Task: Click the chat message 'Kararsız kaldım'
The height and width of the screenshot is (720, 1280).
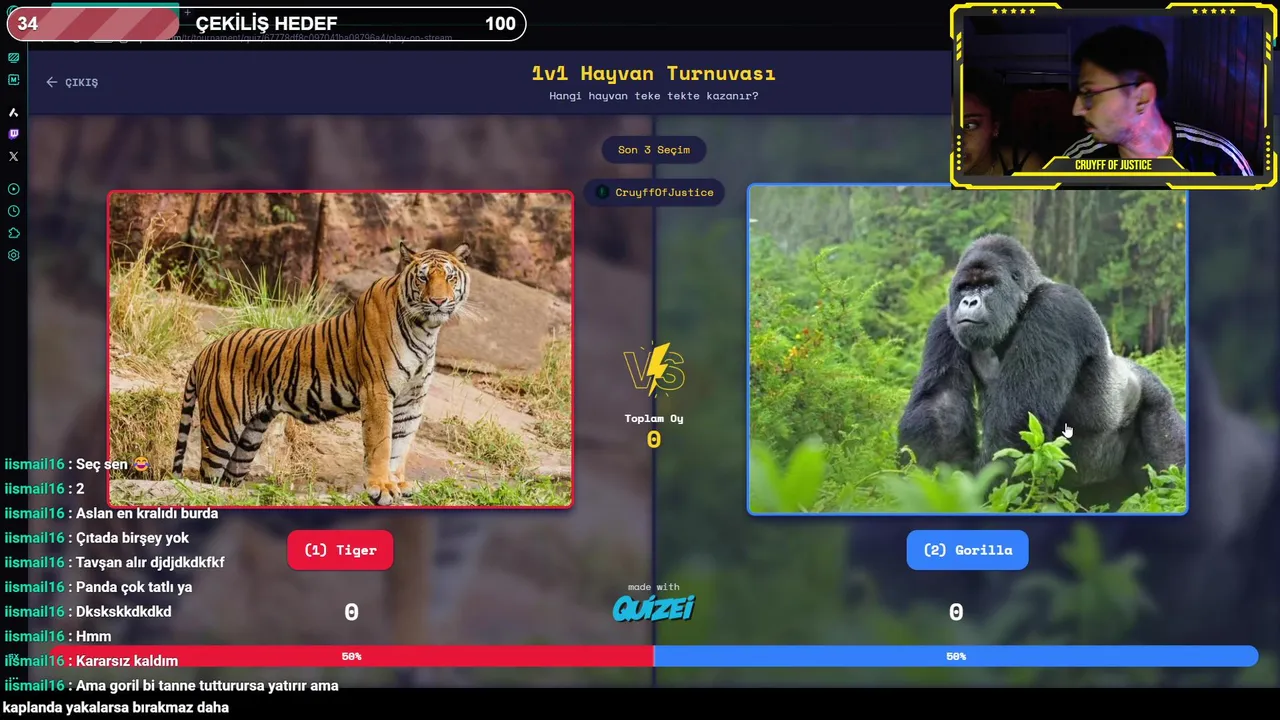Action: point(127,661)
